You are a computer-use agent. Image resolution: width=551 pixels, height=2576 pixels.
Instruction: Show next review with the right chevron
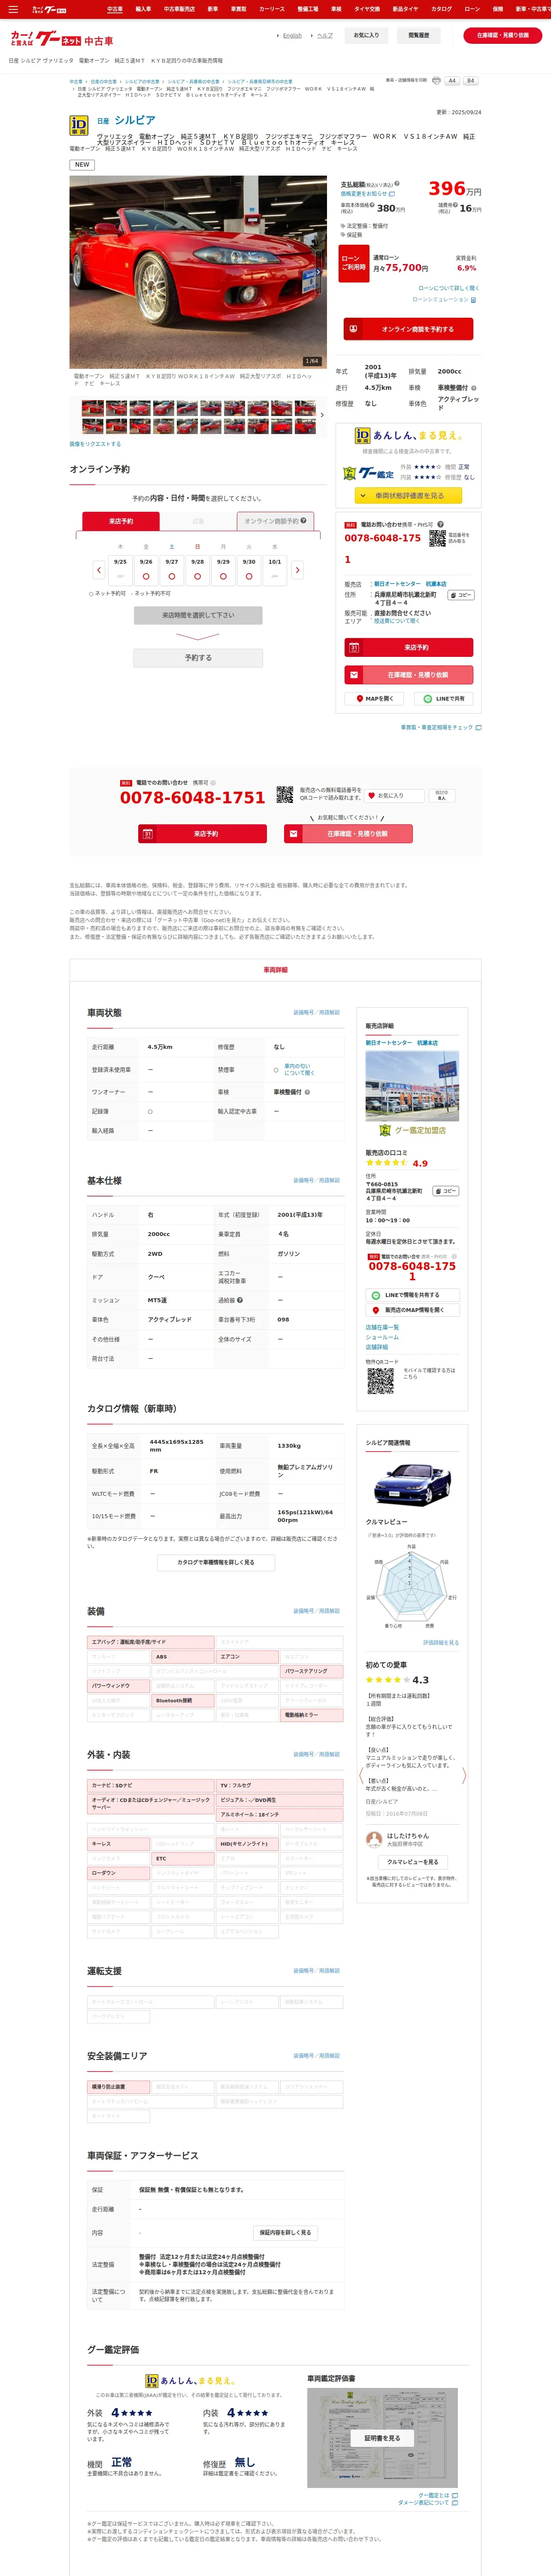pyautogui.click(x=464, y=1776)
